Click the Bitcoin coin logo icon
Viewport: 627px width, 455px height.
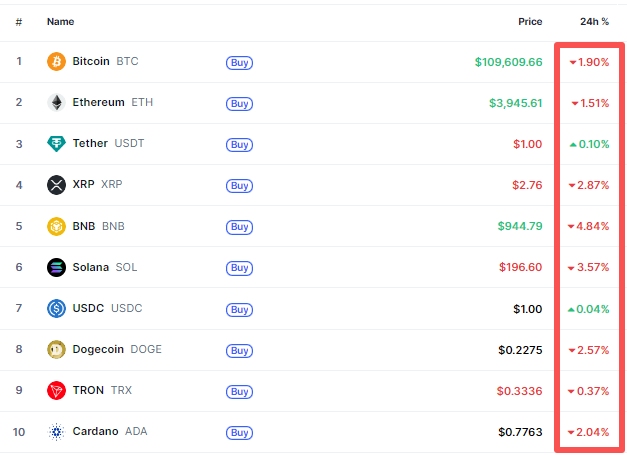56,62
